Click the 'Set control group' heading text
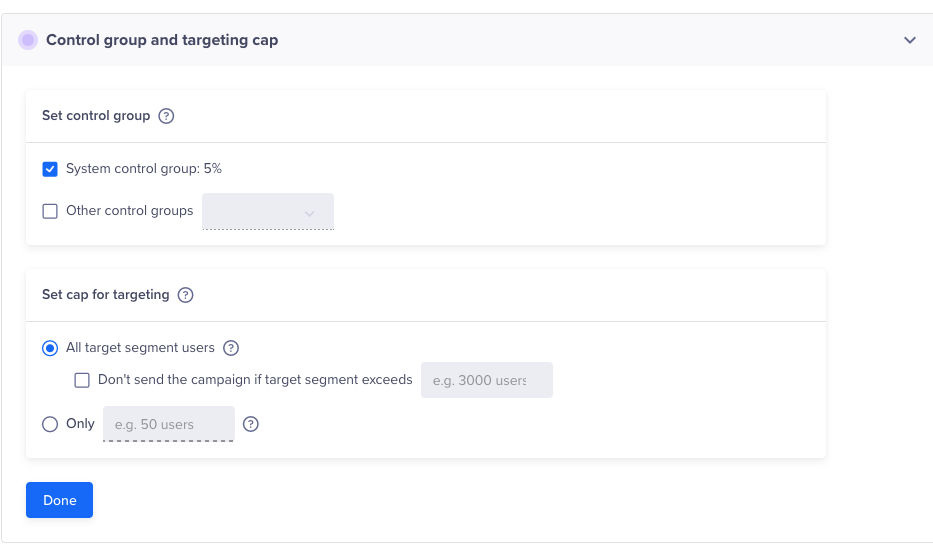This screenshot has width=933, height=549. 96,116
